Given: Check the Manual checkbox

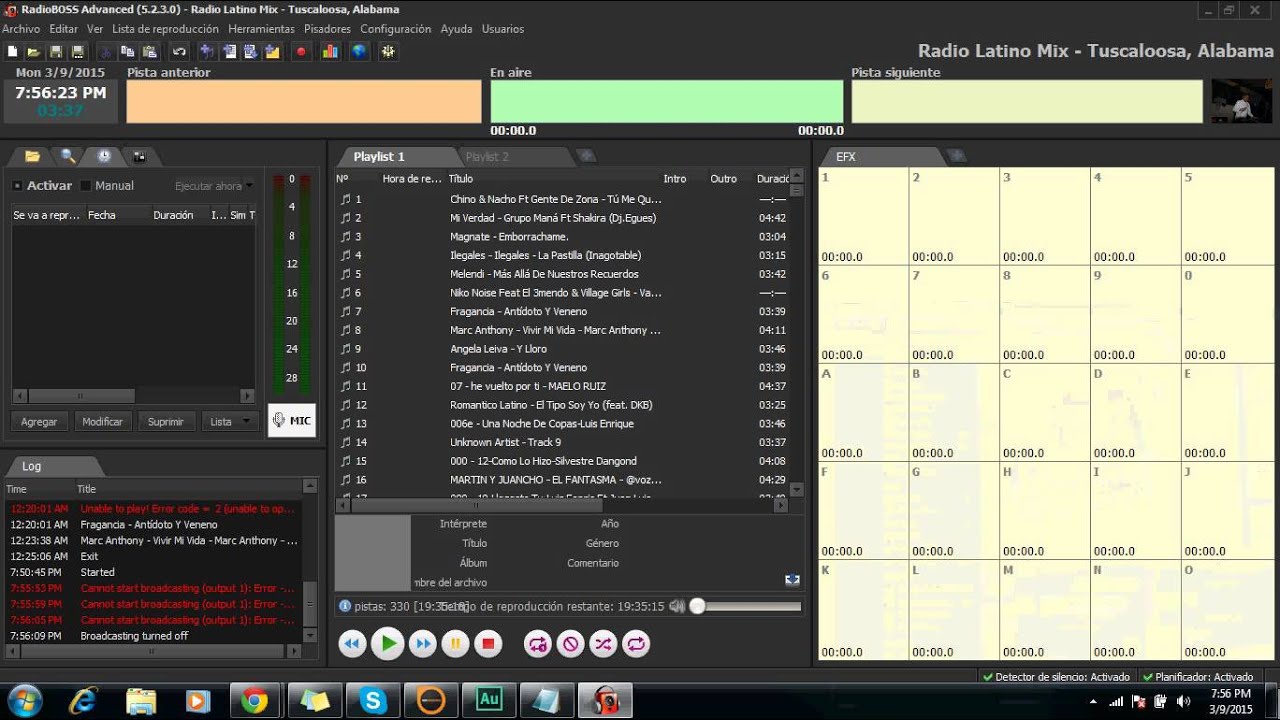Looking at the screenshot, I should (85, 186).
